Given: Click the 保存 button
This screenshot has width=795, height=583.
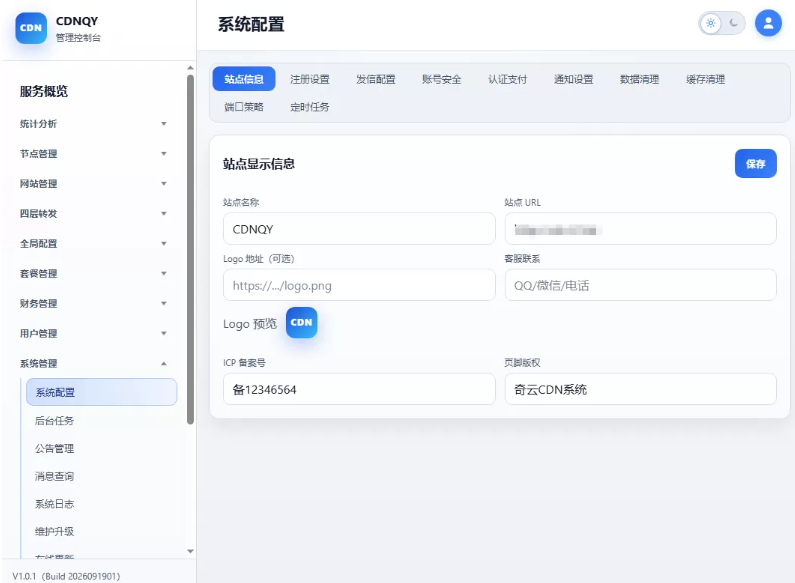Looking at the screenshot, I should [755, 164].
